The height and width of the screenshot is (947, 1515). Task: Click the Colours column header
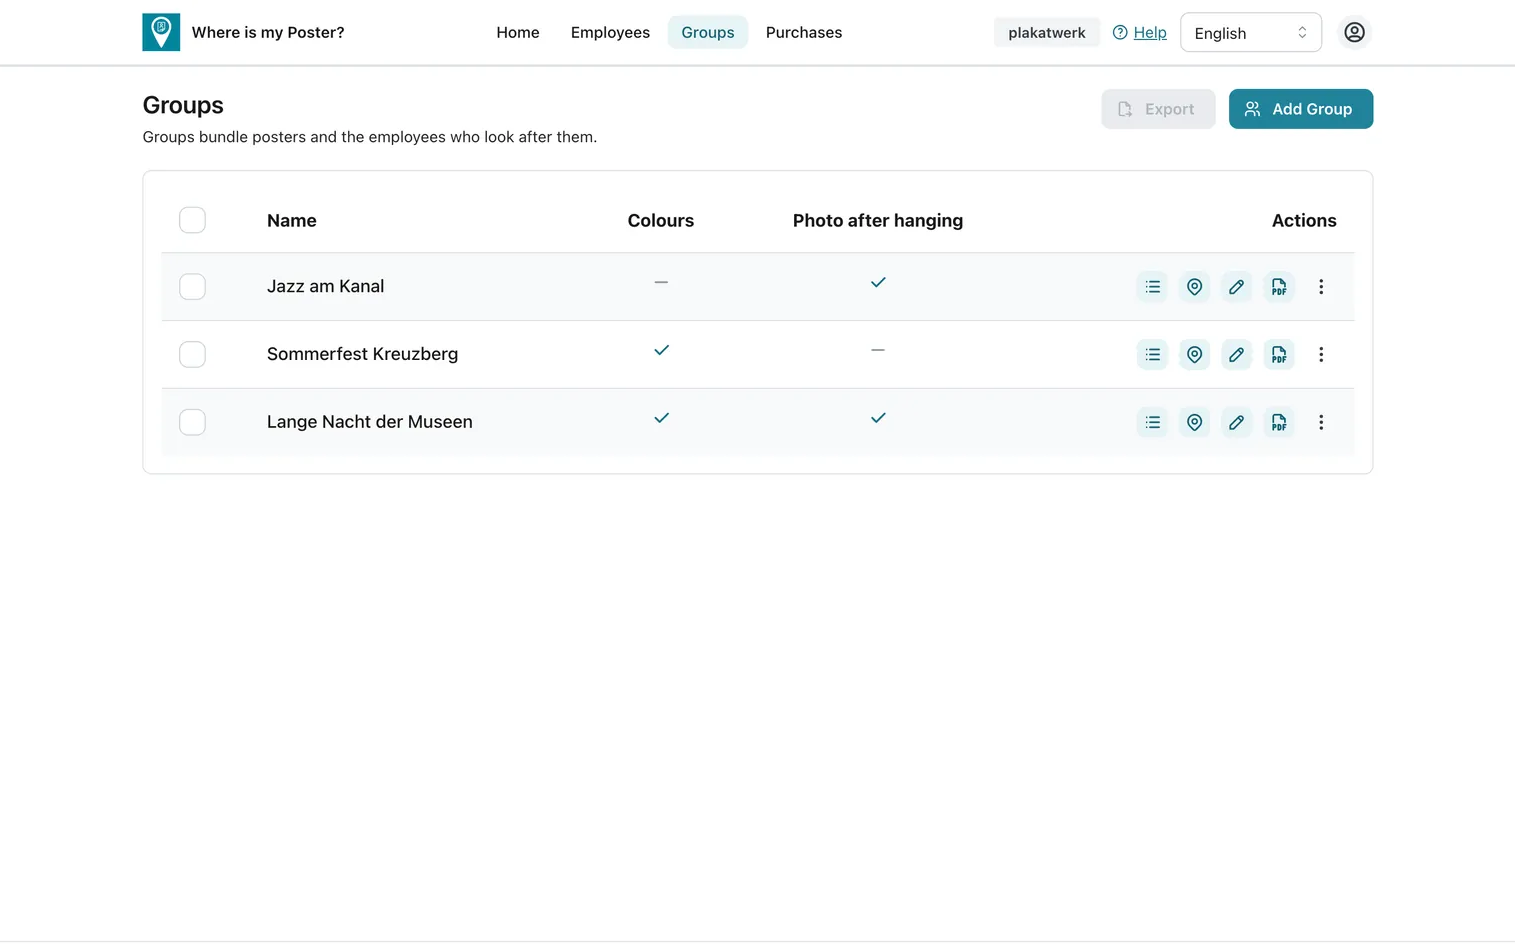tap(660, 221)
